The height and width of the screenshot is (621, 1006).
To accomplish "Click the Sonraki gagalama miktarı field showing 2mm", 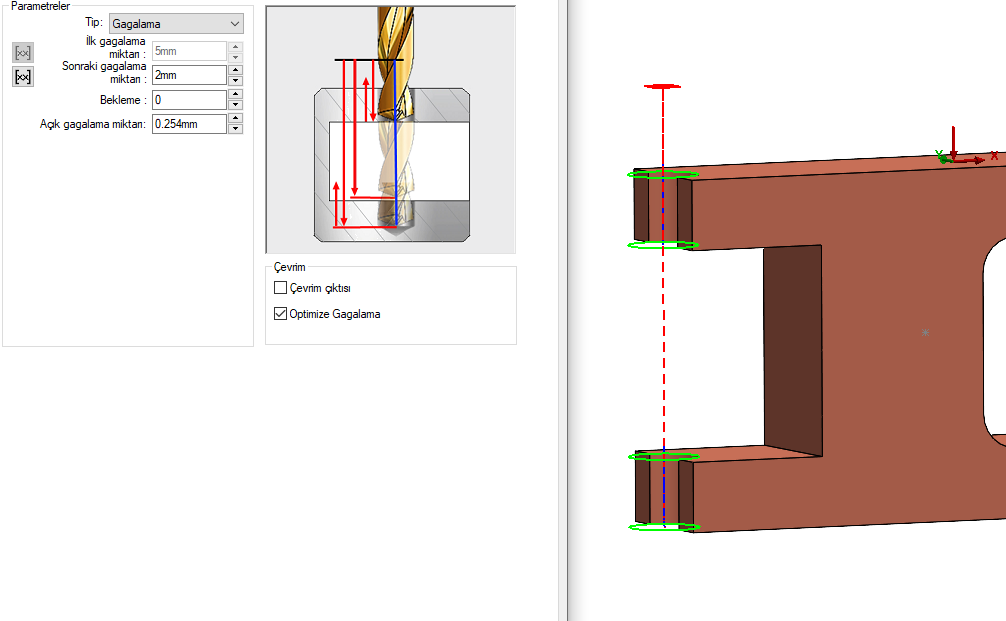I will [189, 75].
